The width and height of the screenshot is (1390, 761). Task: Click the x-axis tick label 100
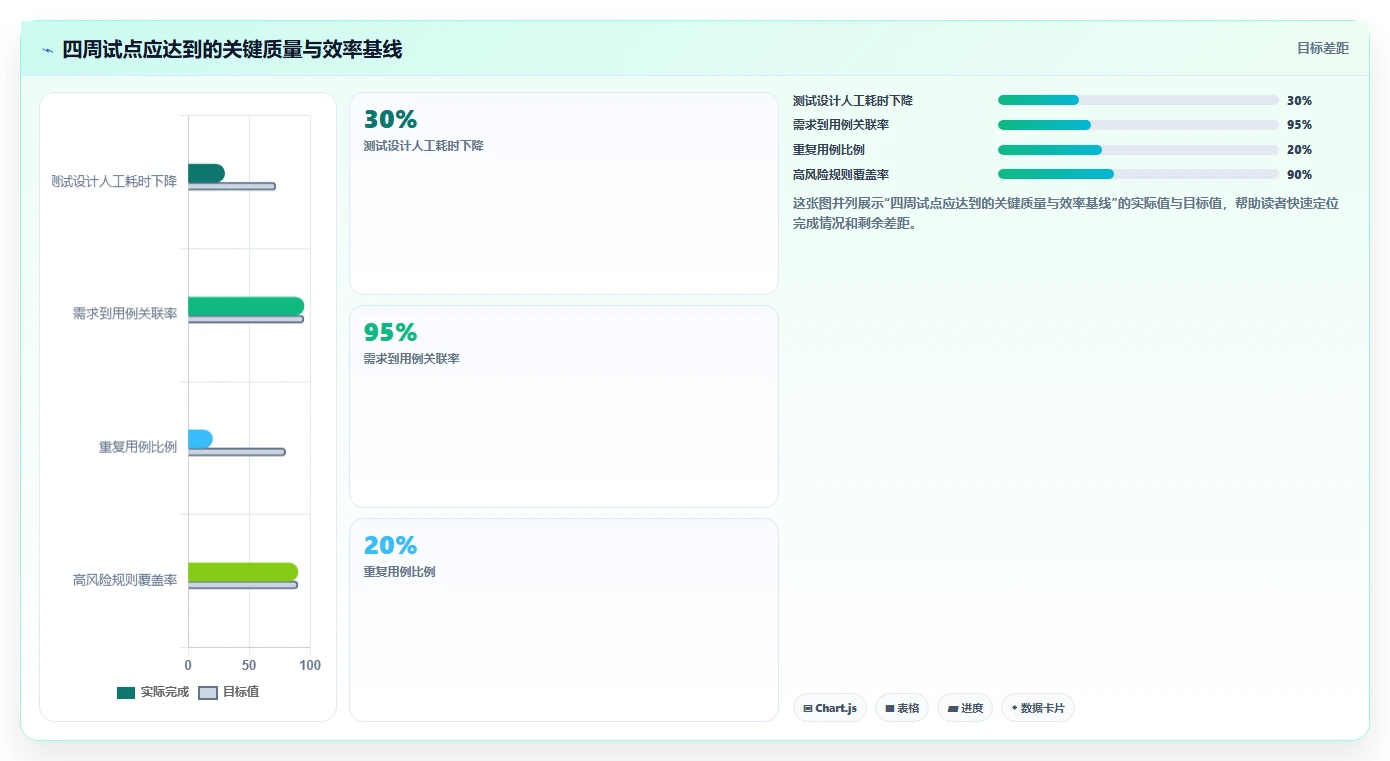click(310, 665)
